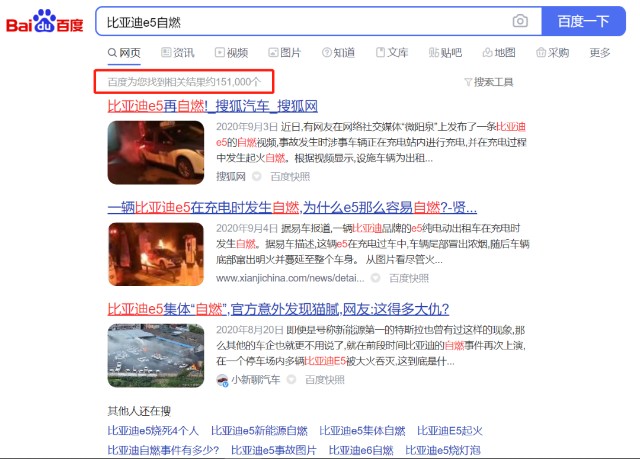This screenshot has width=640, height=459.
Task: Search related 比亚迪e5集体自燃
Action: (362, 431)
